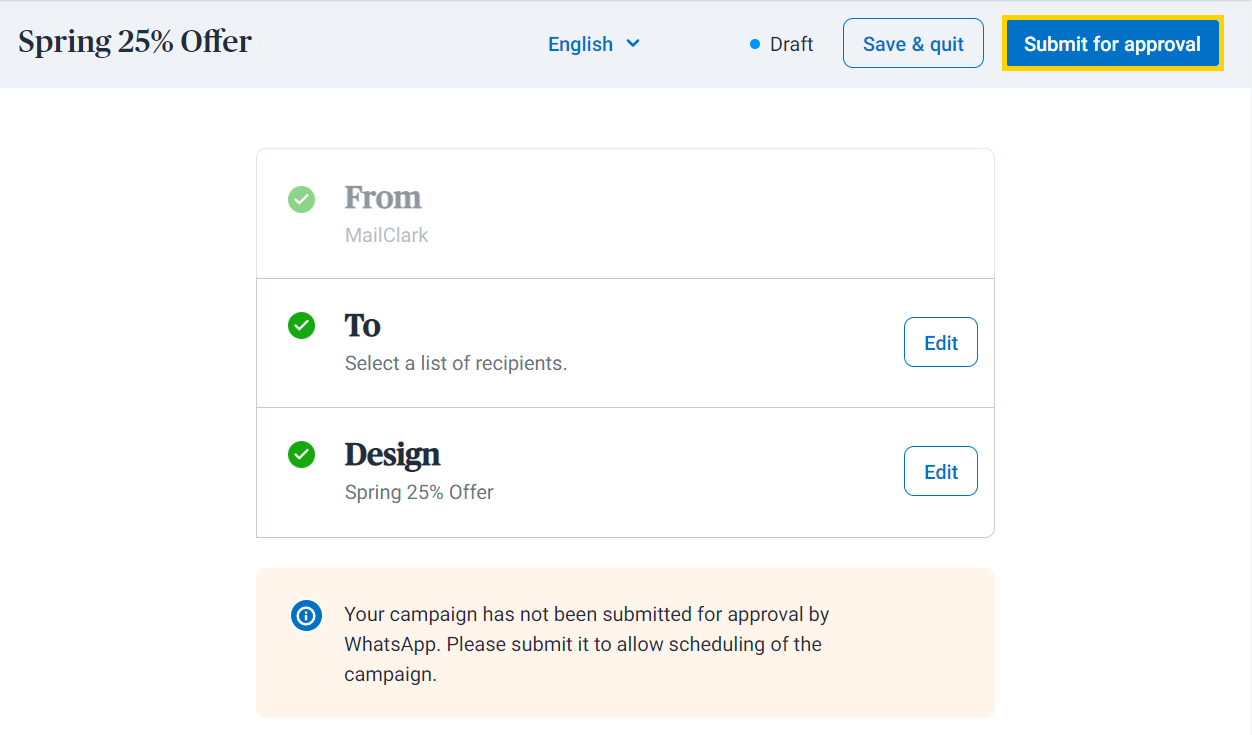The width and height of the screenshot is (1252, 735).
Task: Click the Spring 25% Offer campaign title
Action: pos(135,42)
